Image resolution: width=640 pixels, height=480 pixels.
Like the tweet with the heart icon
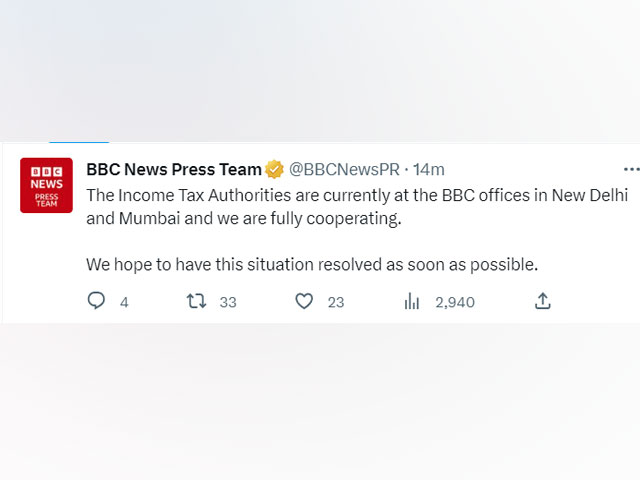[x=304, y=301]
